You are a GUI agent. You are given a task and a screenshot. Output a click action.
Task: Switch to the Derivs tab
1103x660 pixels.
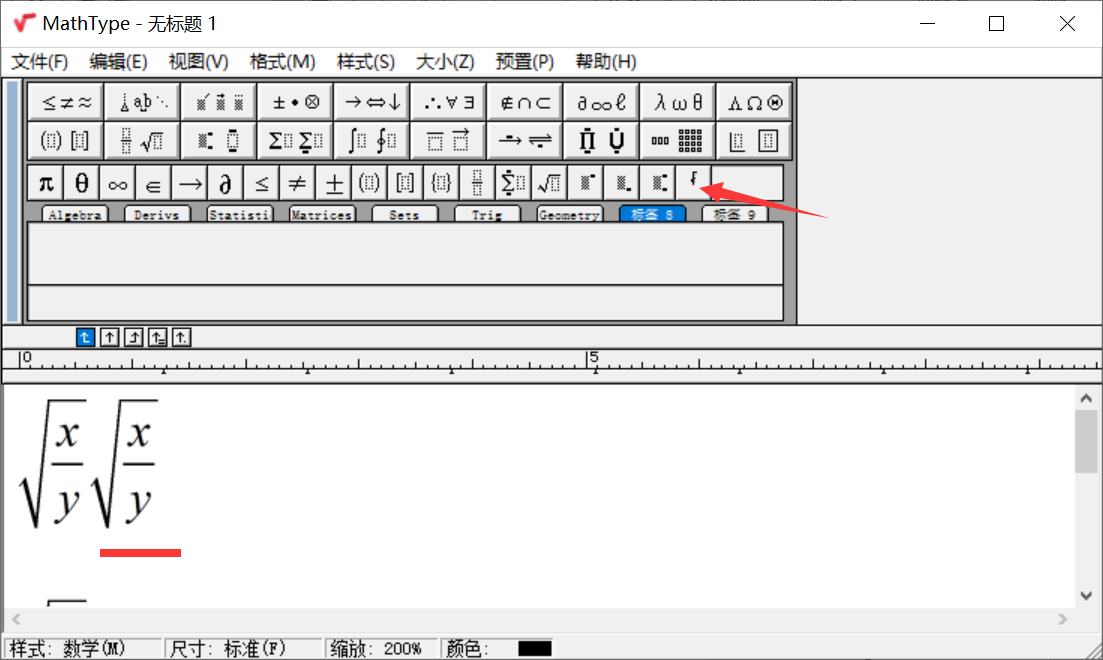click(157, 215)
